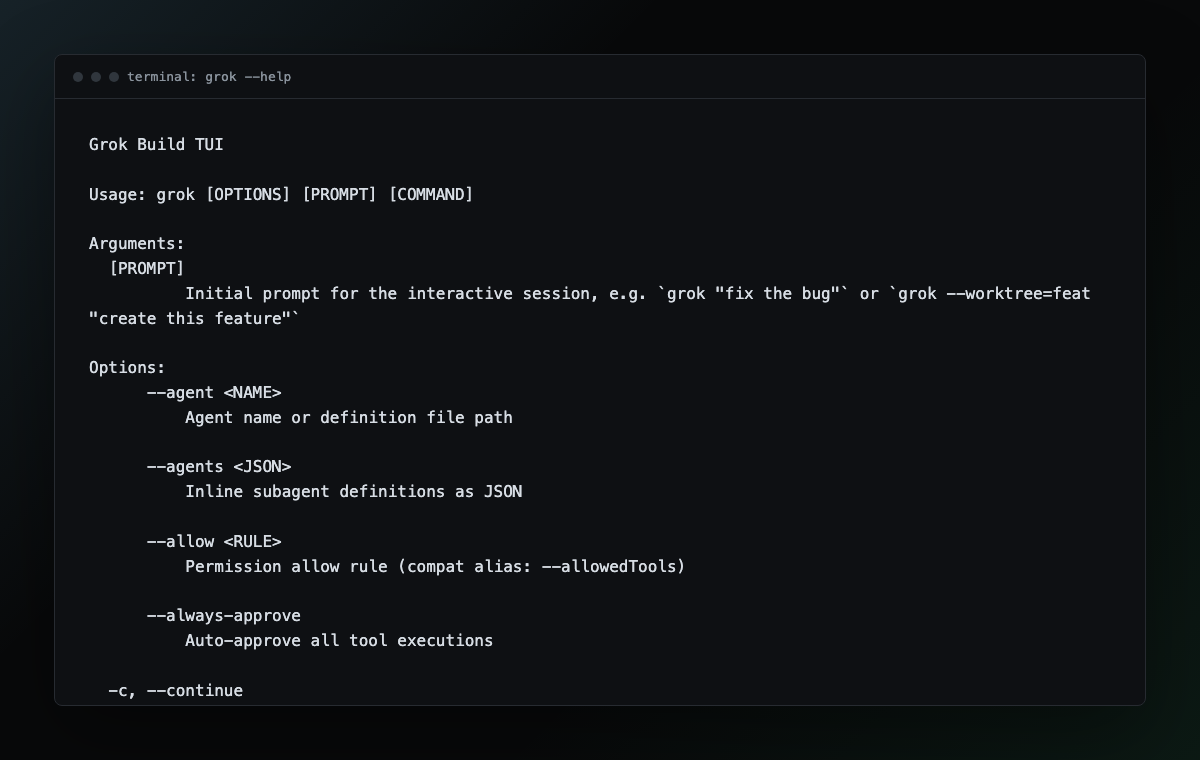Click the "-c, --continue" option
Viewport: 1200px width, 760px height.
click(176, 690)
